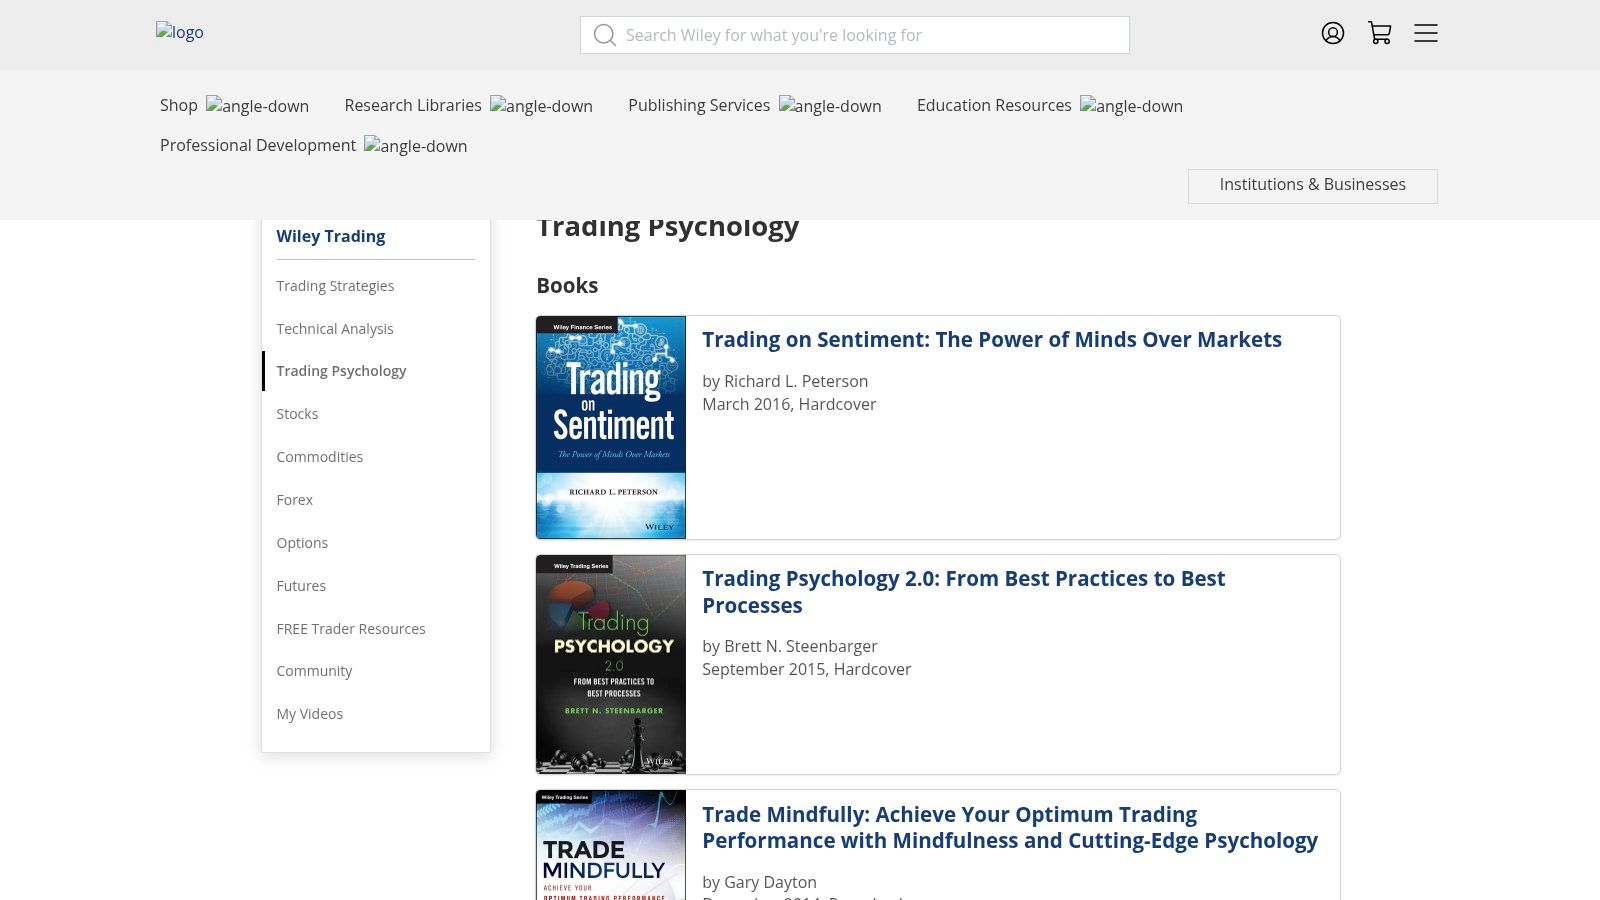The height and width of the screenshot is (900, 1600).
Task: Go to the Forex category
Action: point(295,500)
